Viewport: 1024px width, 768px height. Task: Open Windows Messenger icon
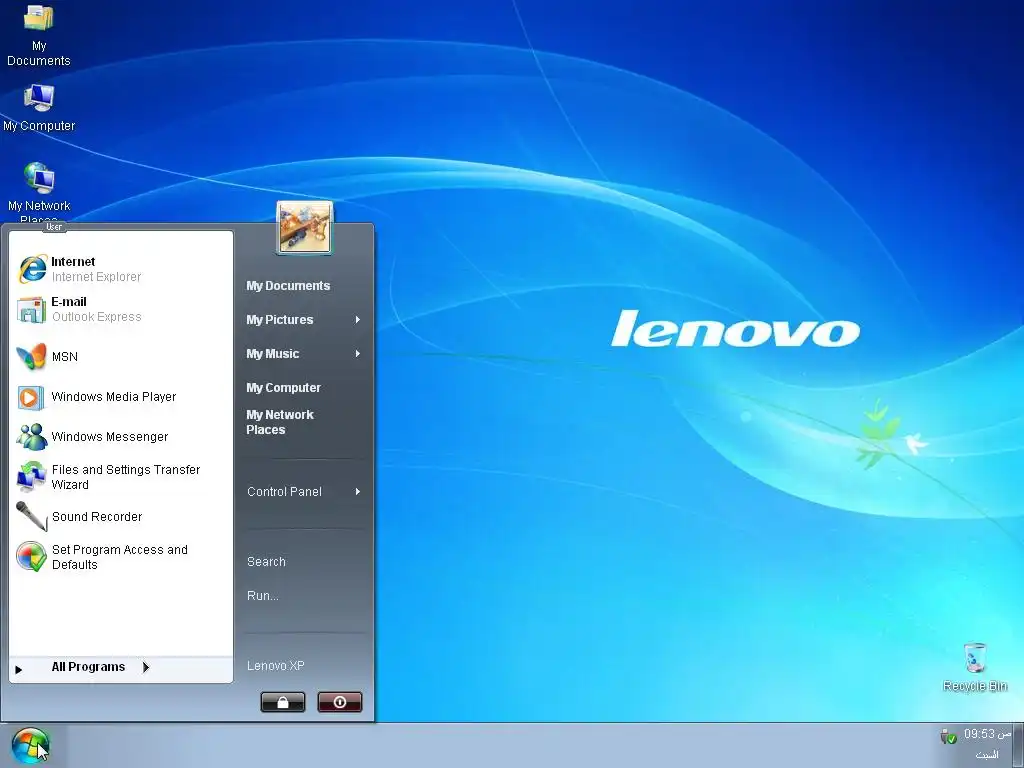pos(31,437)
